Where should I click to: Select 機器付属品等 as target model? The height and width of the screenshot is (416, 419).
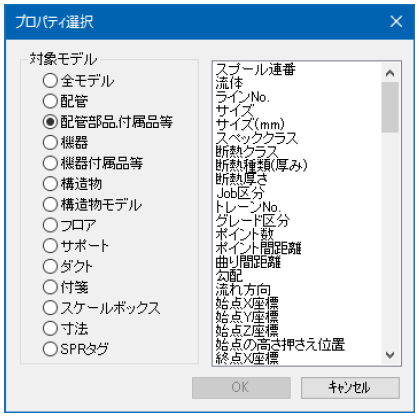(93, 163)
